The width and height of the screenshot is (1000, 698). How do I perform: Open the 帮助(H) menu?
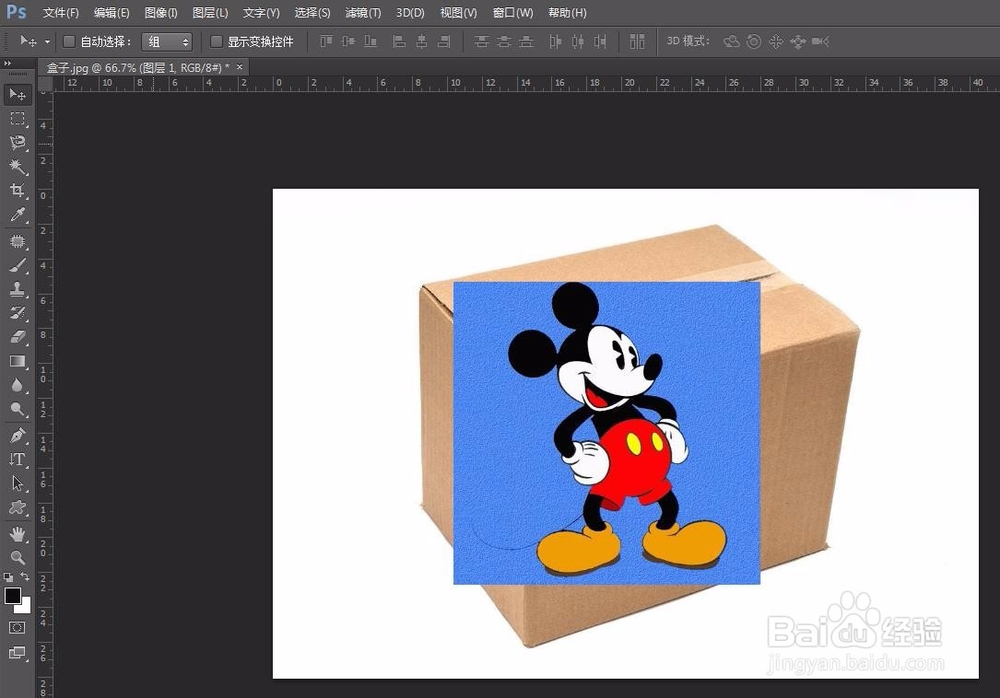567,13
